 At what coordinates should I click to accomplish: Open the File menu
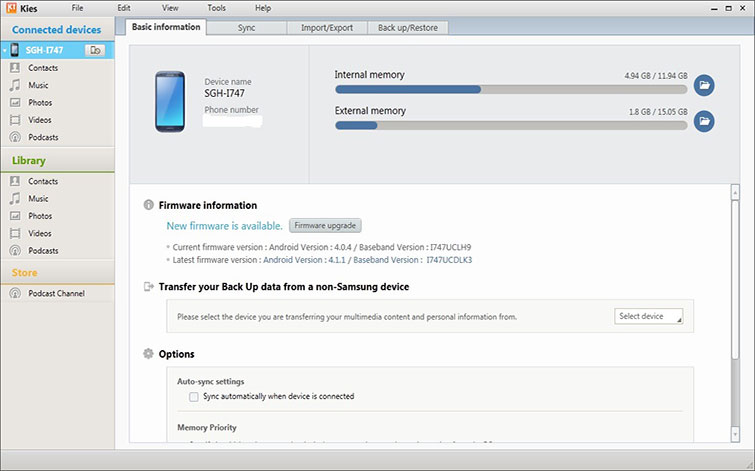77,8
